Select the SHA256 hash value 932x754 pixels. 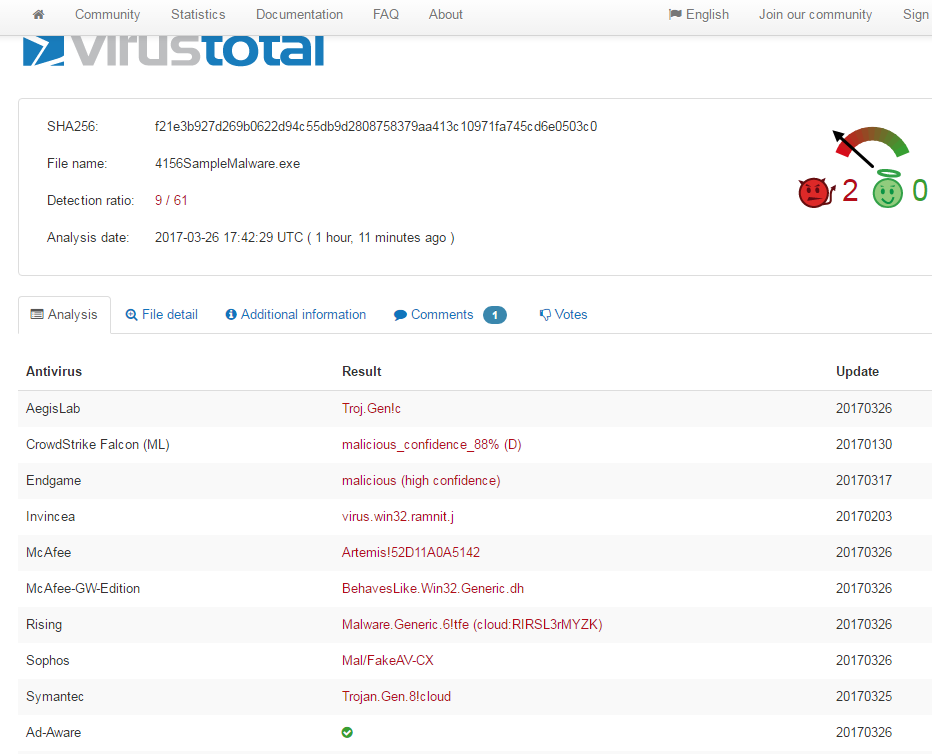coord(376,127)
